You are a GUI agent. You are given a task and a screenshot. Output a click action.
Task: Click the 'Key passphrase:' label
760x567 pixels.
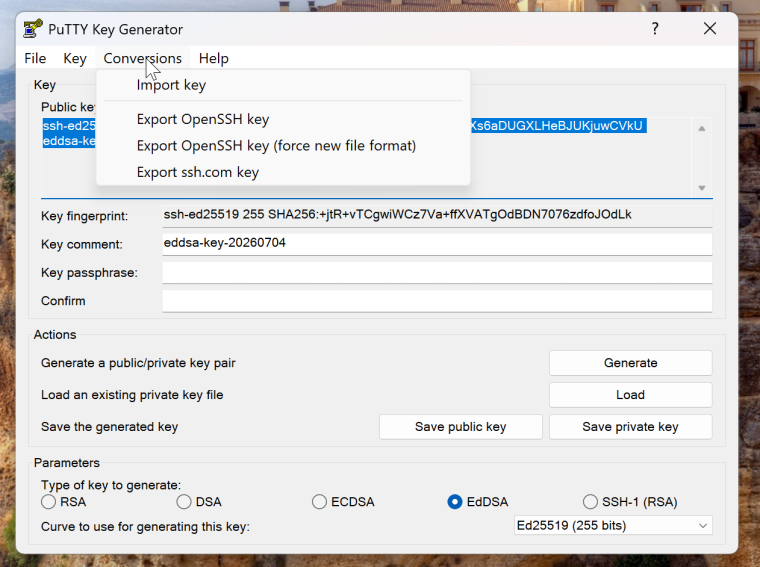point(89,273)
